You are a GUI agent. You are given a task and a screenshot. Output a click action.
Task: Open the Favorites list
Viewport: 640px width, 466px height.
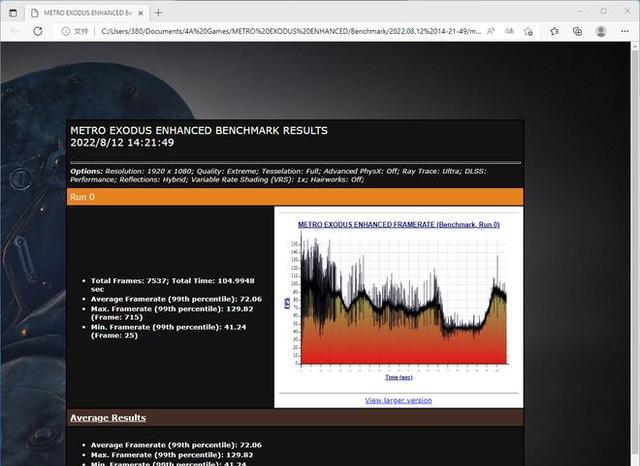pyautogui.click(x=554, y=31)
